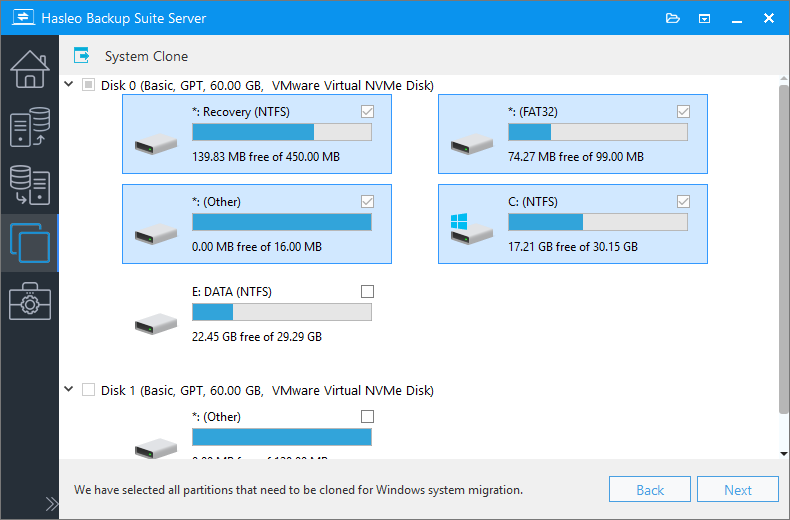Click the Disk 0 (Other) partition usage bar
790x520 pixels.
[x=282, y=222]
